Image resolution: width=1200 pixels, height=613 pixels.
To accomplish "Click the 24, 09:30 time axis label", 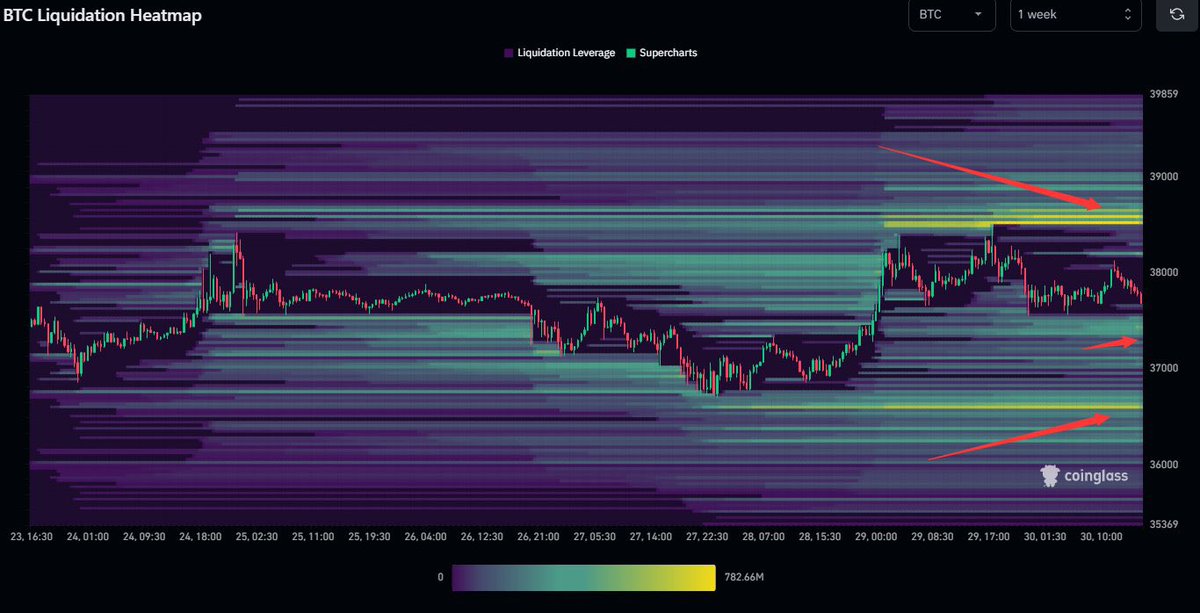I will click(143, 538).
